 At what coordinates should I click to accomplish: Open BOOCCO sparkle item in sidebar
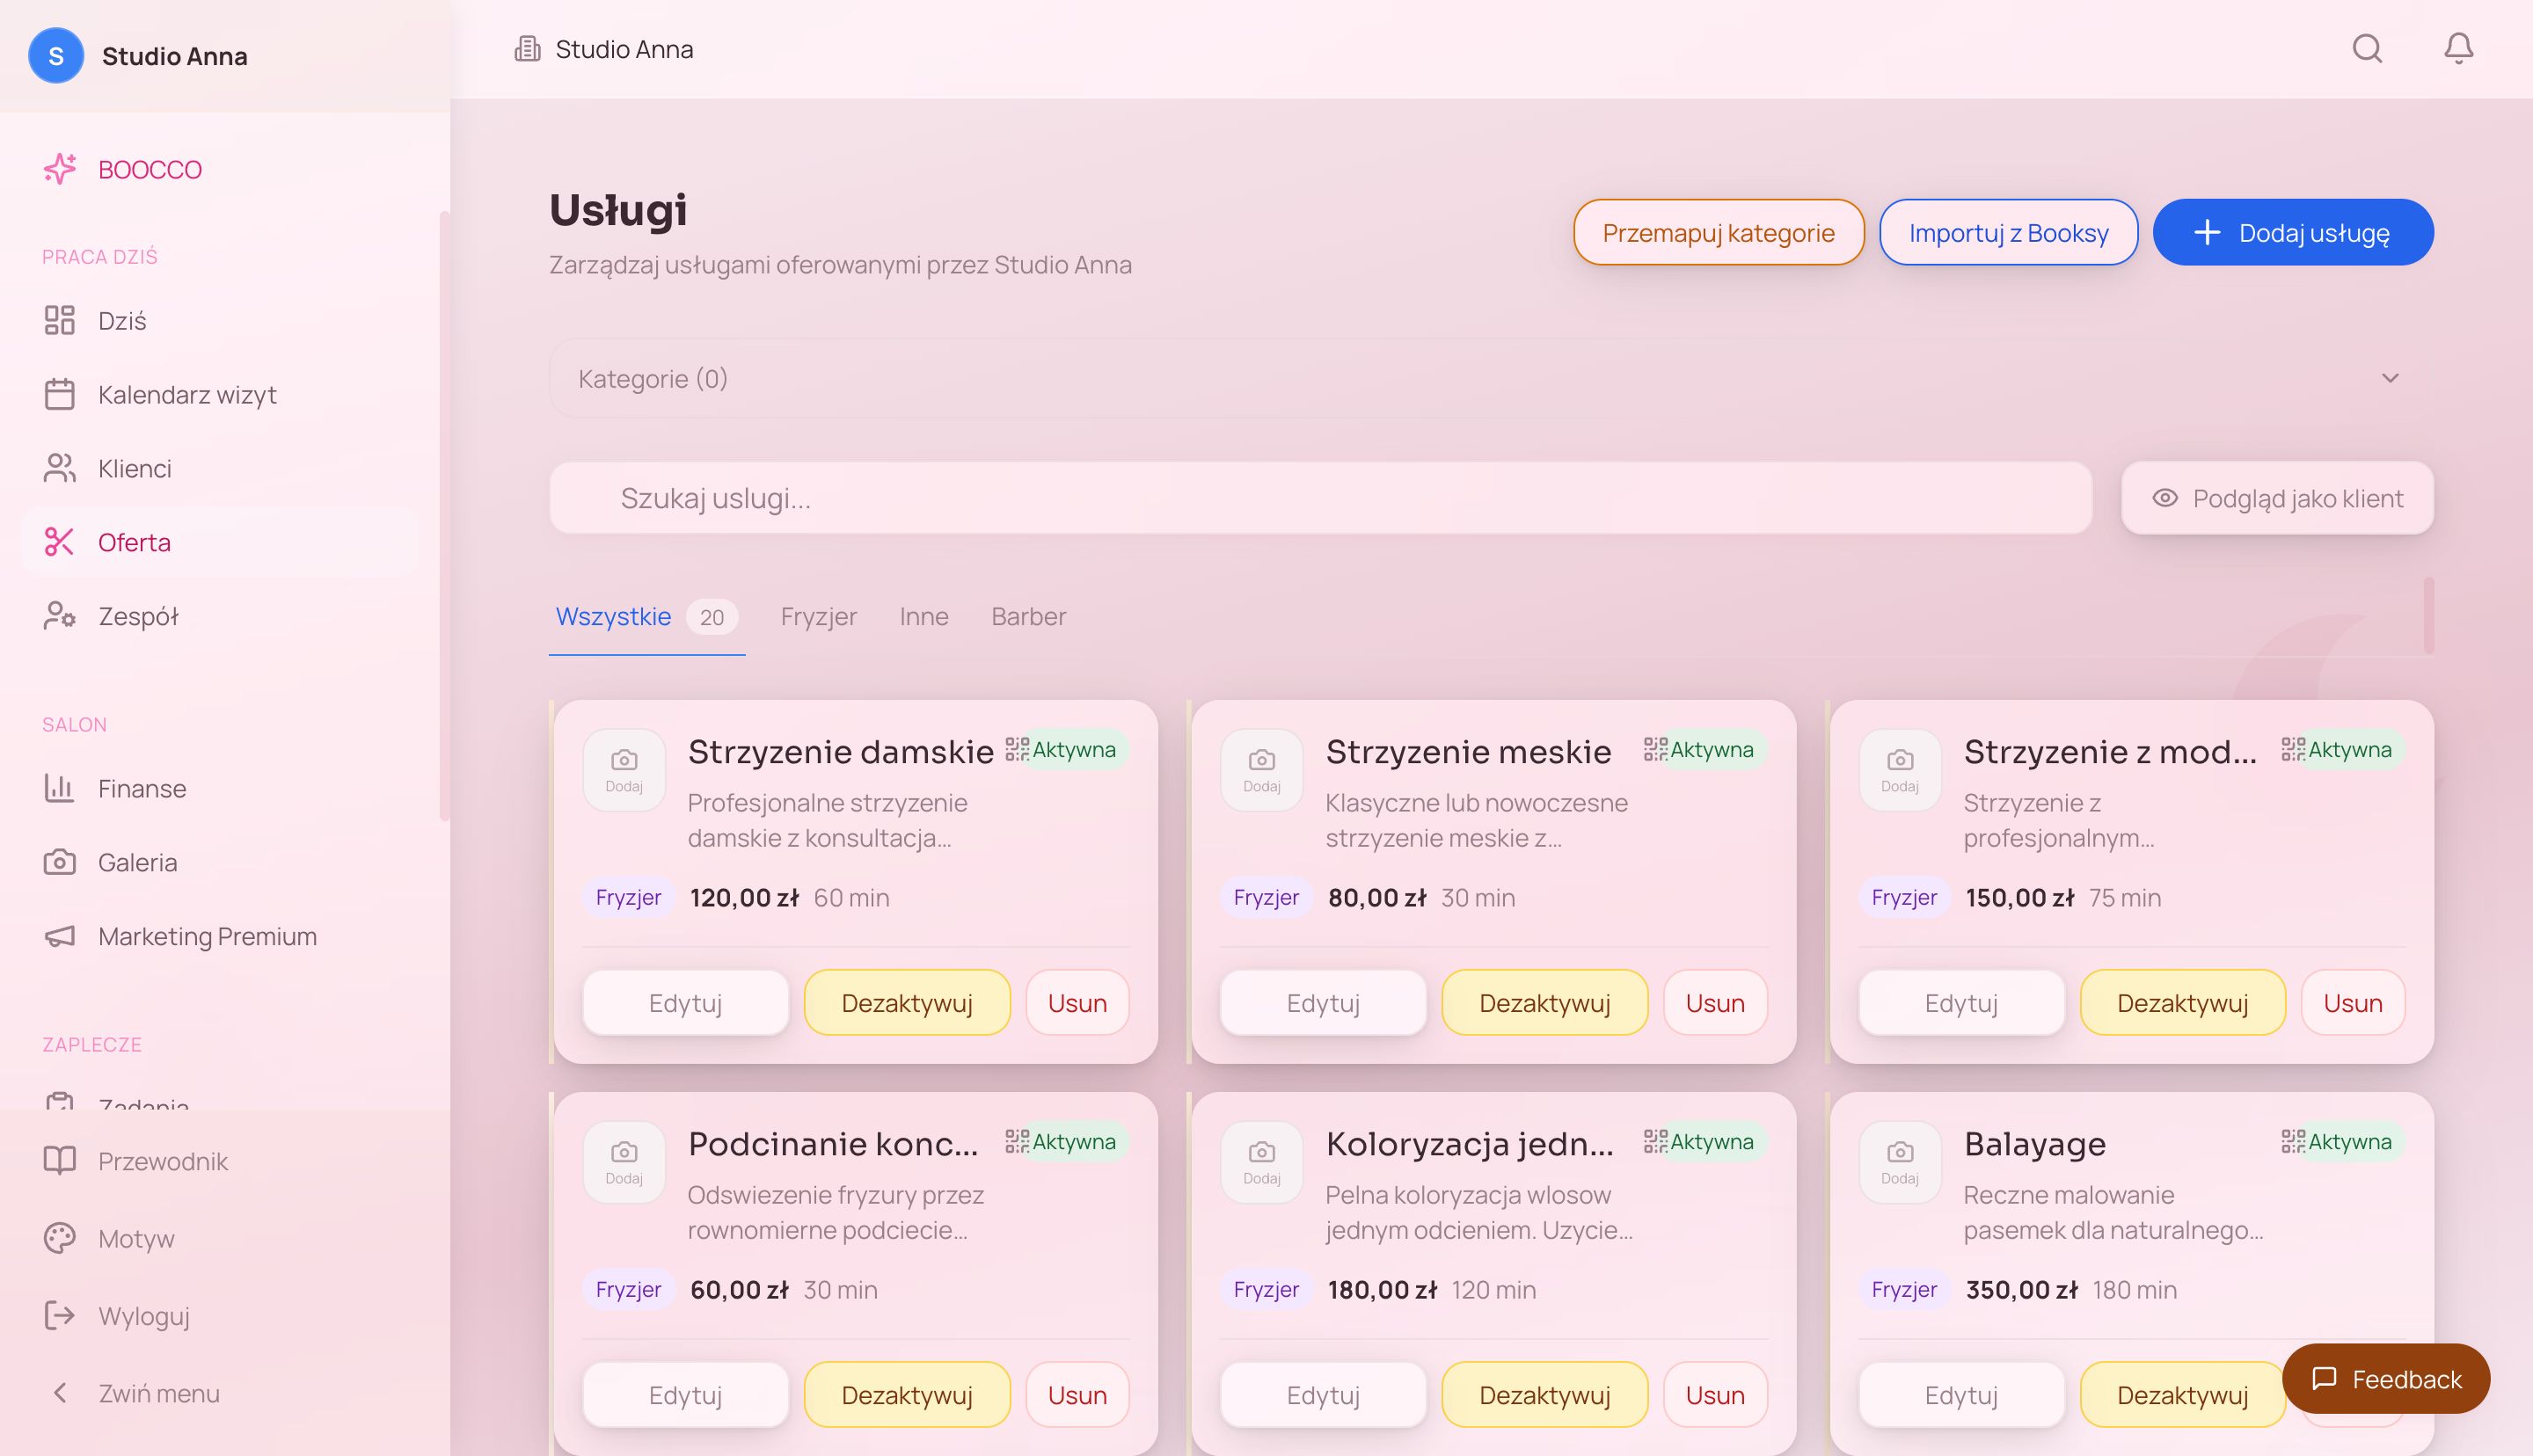click(x=220, y=169)
